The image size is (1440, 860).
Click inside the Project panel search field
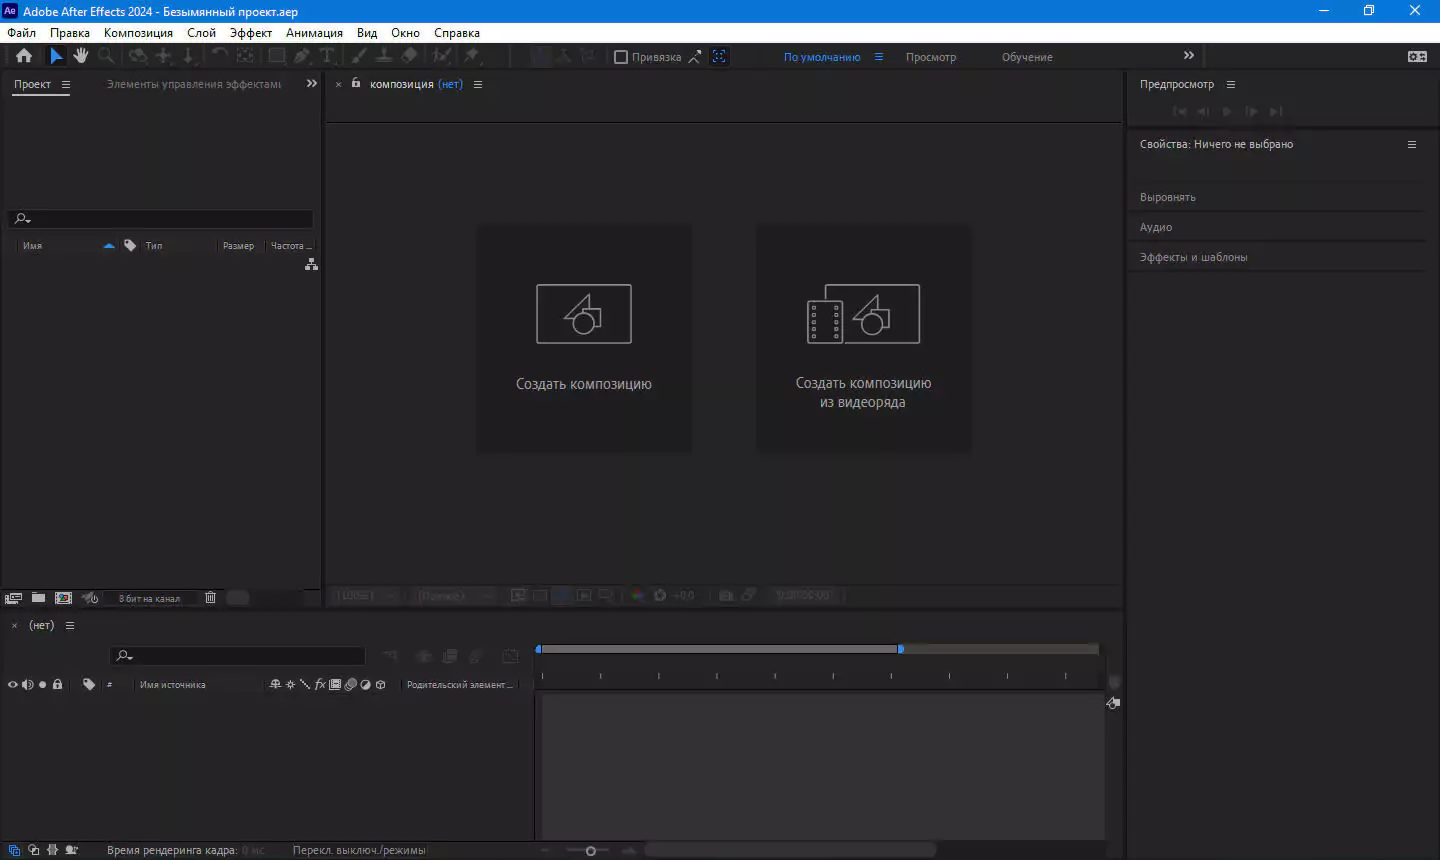[x=160, y=219]
